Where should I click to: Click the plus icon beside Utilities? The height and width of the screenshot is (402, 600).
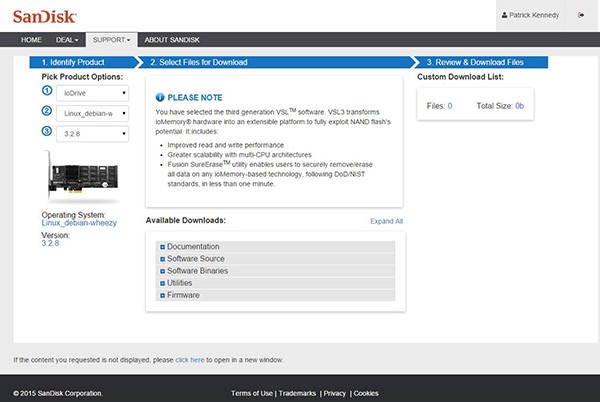pos(162,283)
